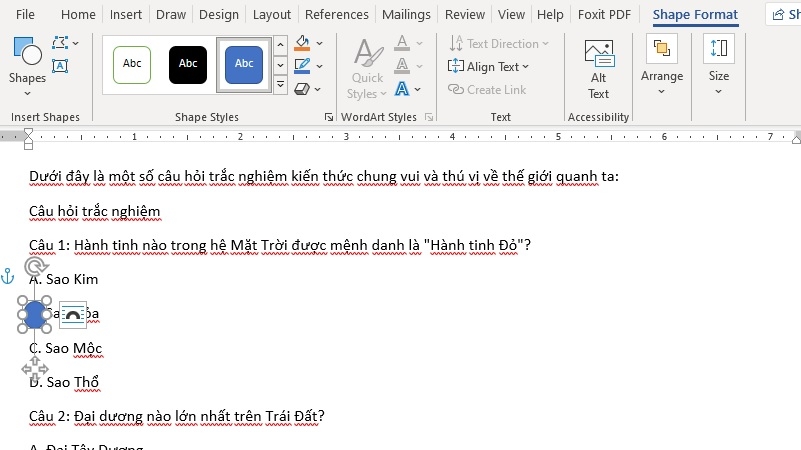This screenshot has width=801, height=450.
Task: Click the Shape Outline pen icon
Action: (x=302, y=66)
